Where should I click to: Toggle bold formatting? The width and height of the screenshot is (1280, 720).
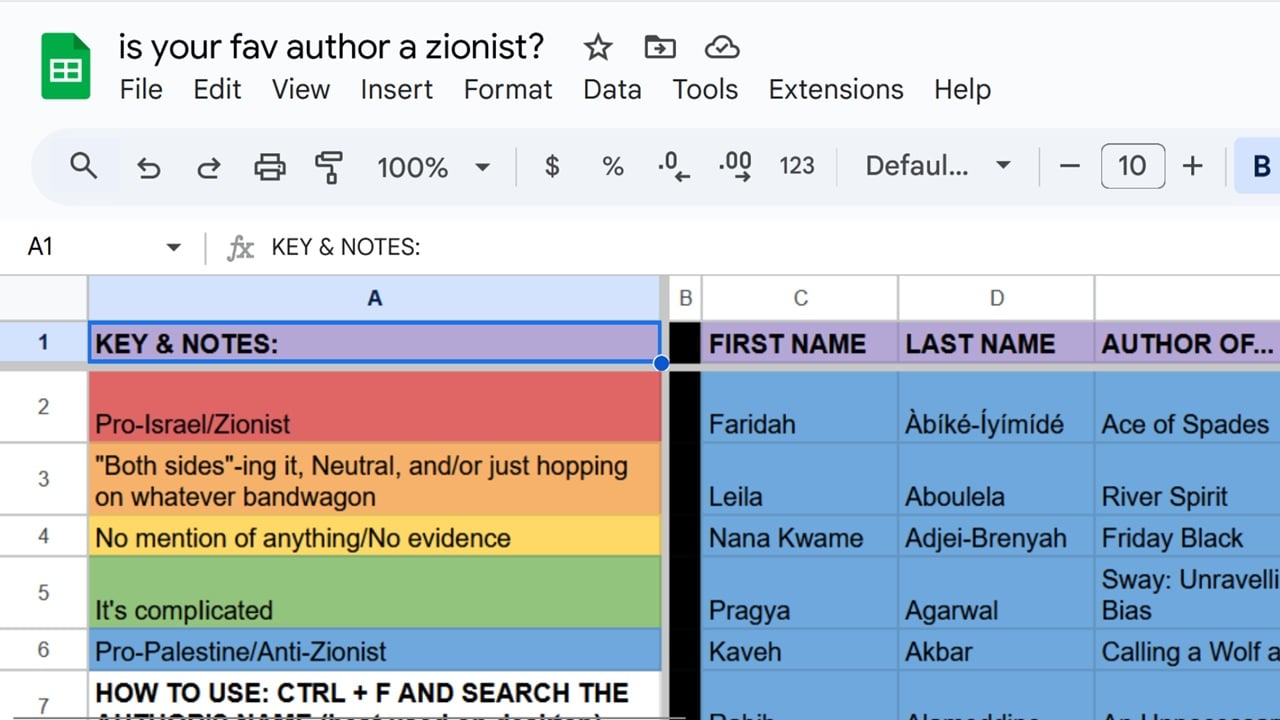click(1261, 166)
